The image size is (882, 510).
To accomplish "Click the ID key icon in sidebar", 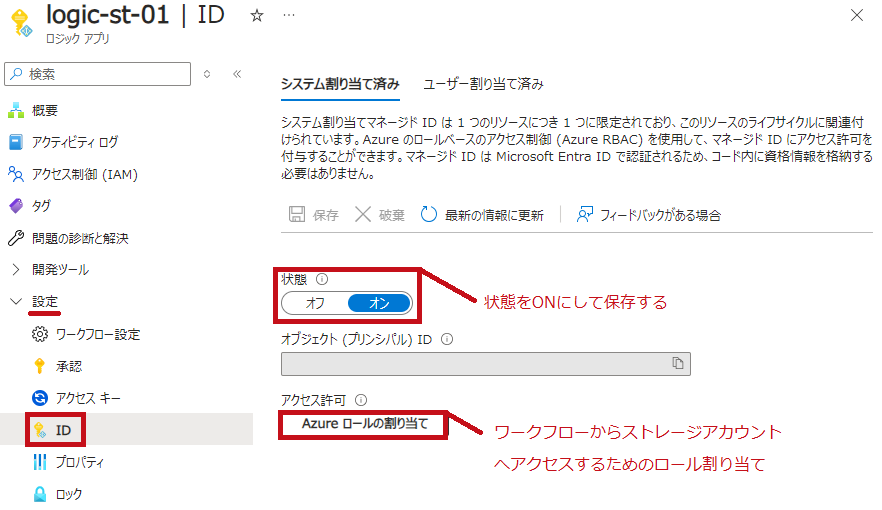I will pyautogui.click(x=39, y=430).
